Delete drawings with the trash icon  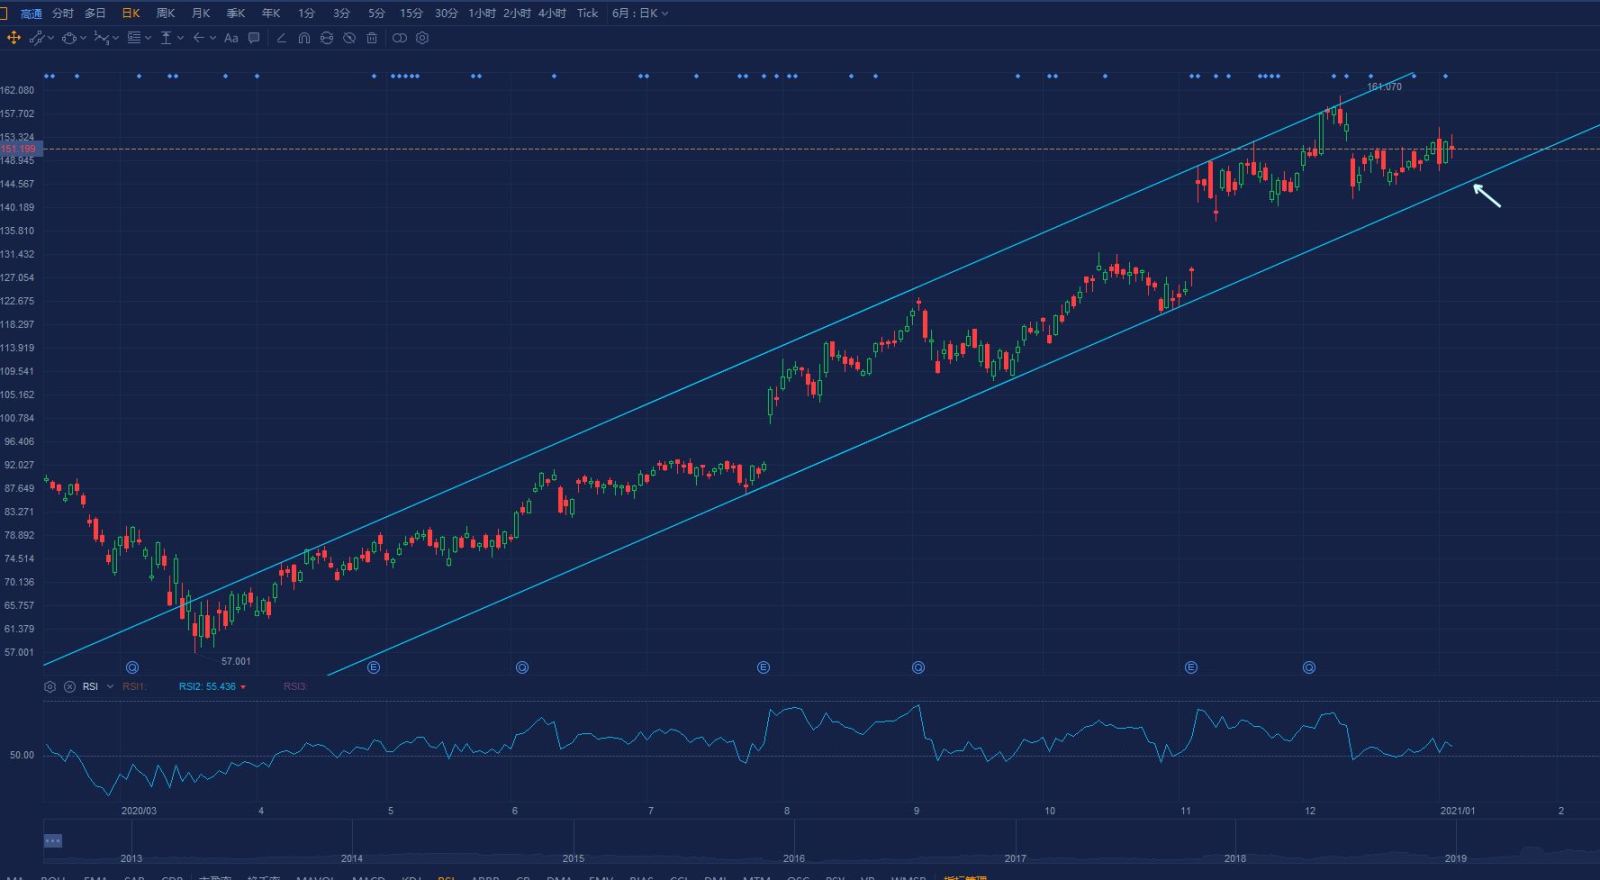[x=372, y=38]
